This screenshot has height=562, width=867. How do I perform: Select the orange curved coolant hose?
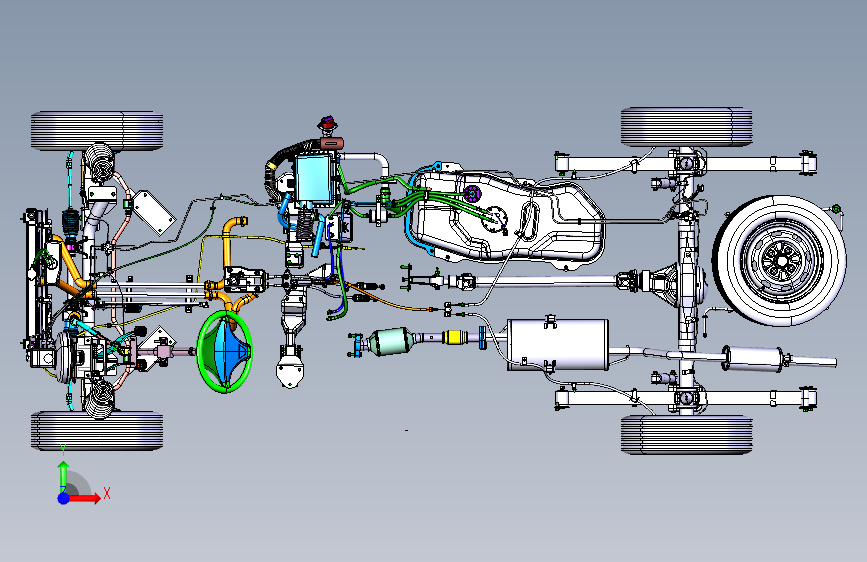229,241
